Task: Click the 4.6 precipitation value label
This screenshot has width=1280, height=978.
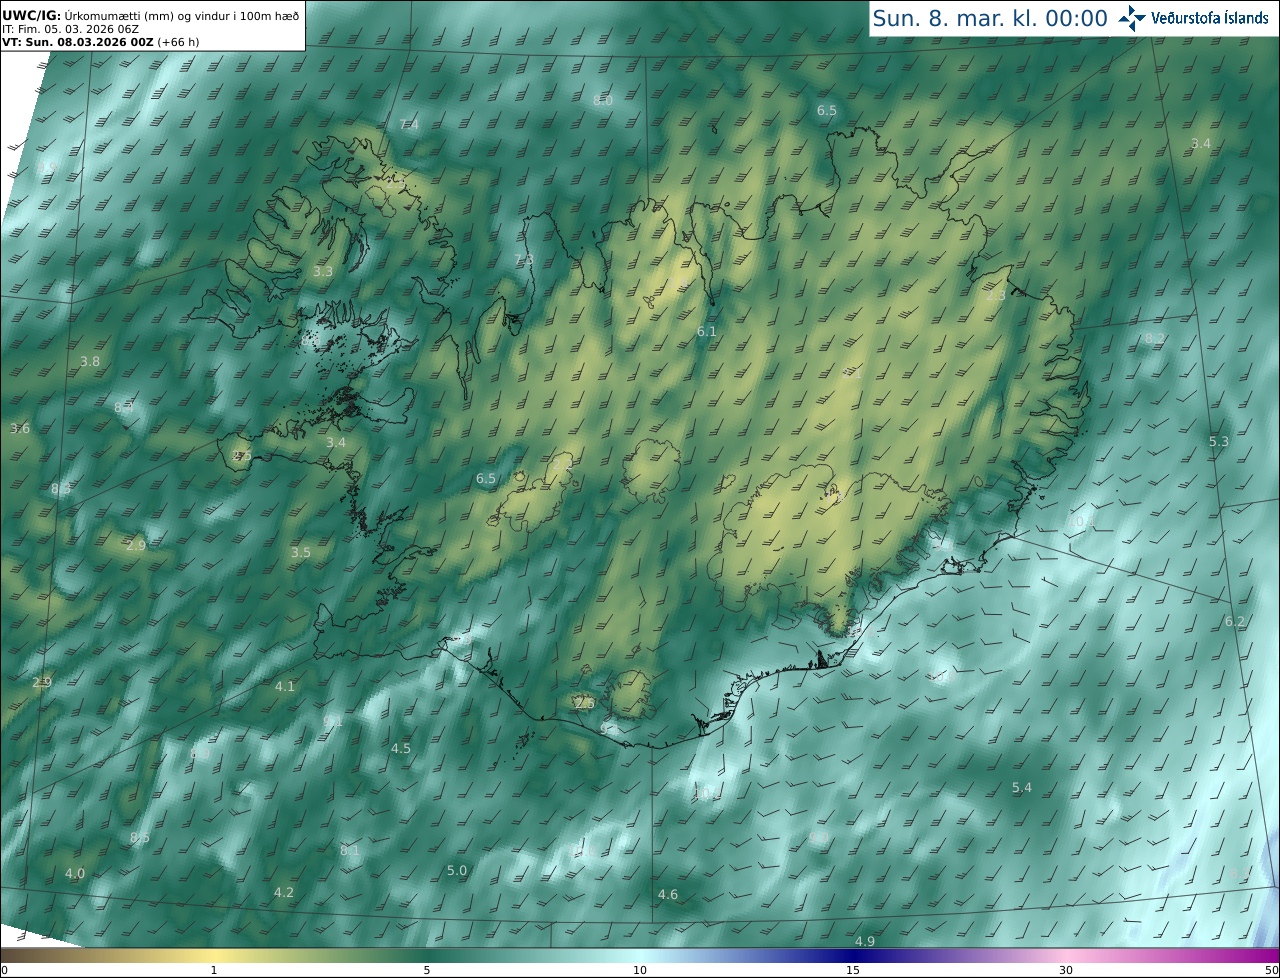Action: click(668, 894)
